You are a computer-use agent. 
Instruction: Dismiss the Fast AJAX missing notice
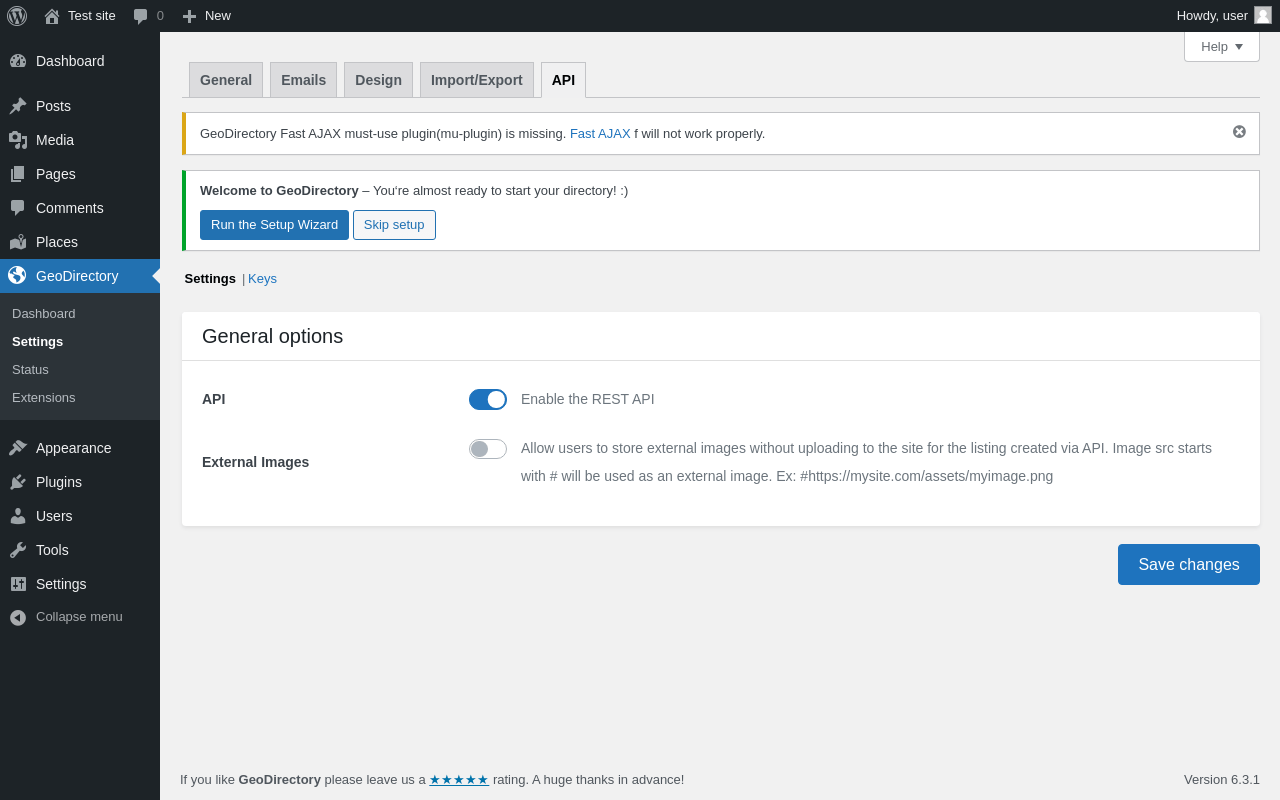point(1239,132)
